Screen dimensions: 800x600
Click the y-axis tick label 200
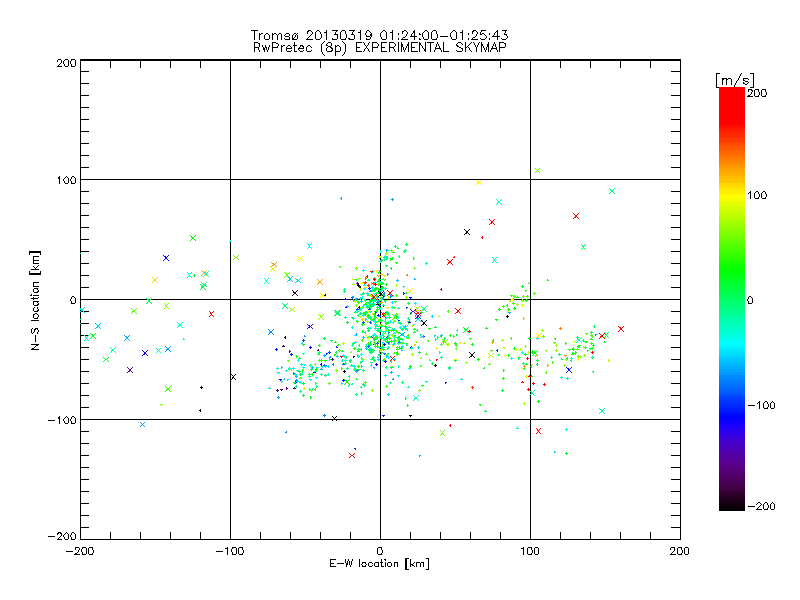(66, 63)
